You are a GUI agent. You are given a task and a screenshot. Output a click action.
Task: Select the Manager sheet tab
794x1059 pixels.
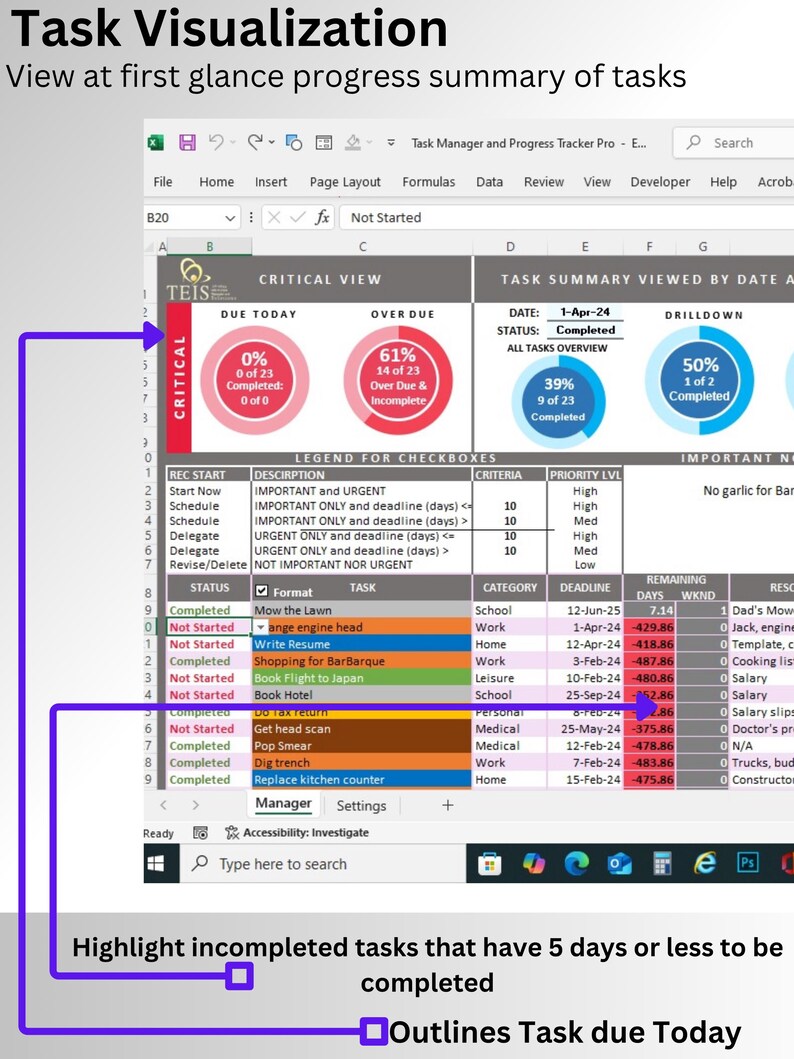click(x=284, y=804)
